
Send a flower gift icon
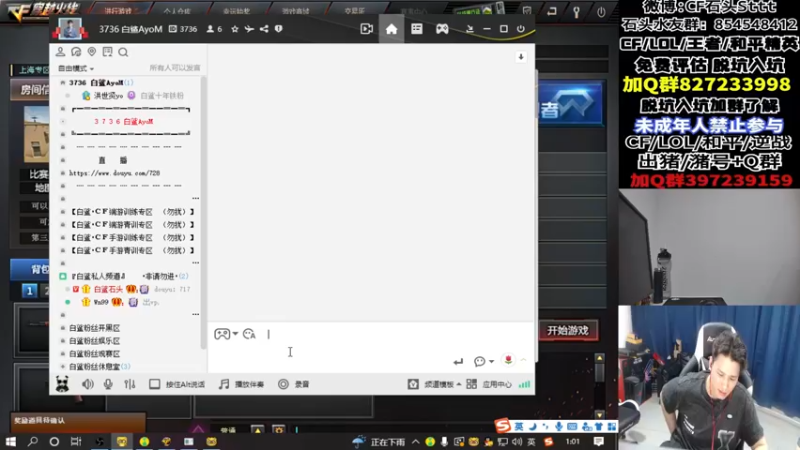[x=508, y=360]
